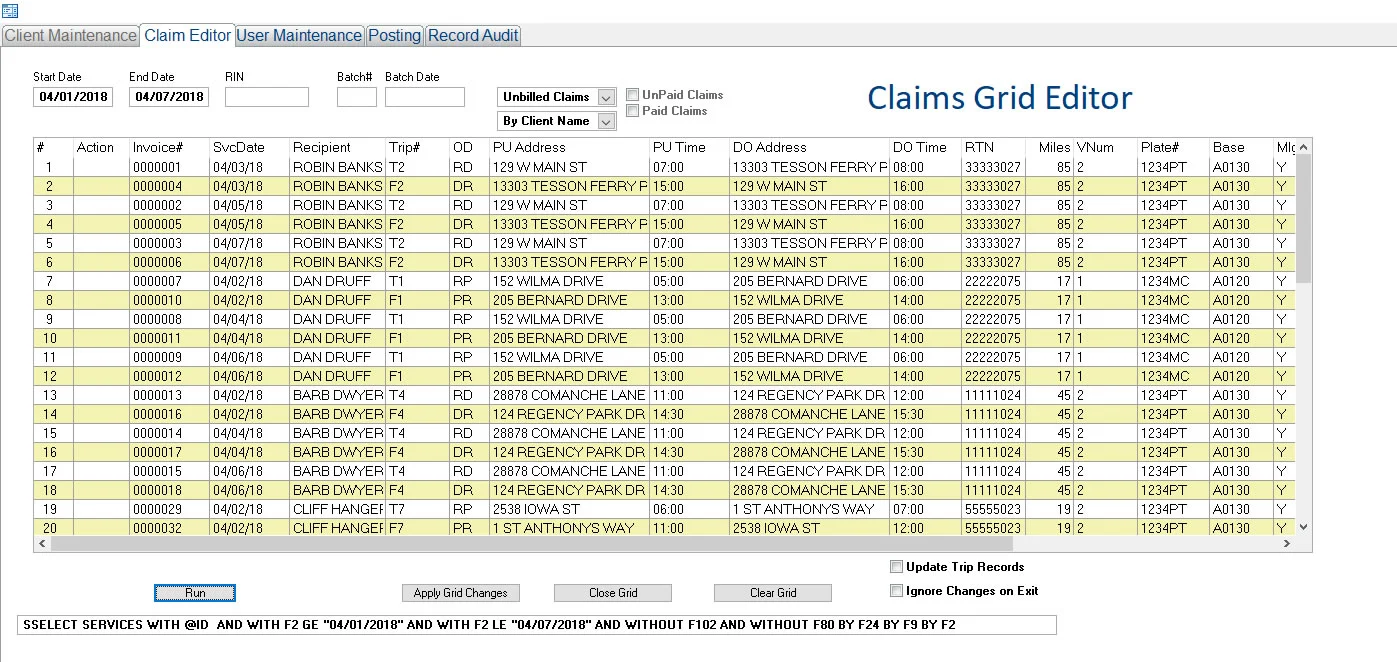Click the Base column header
The image size is (1397, 662).
click(x=1241, y=147)
